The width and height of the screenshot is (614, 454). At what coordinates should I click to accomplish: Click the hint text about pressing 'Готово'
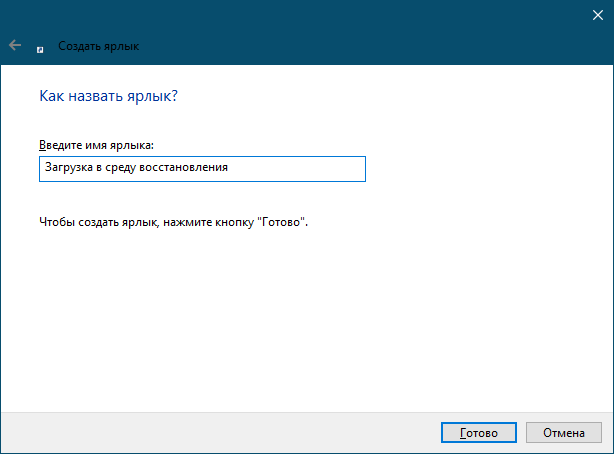coord(173,222)
